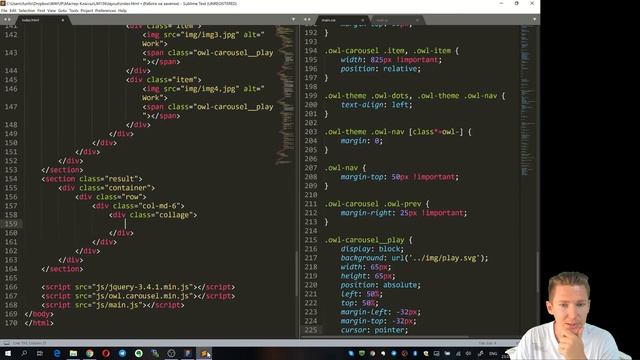Open Task View in the taskbar
640x360 pixels.
point(40,353)
